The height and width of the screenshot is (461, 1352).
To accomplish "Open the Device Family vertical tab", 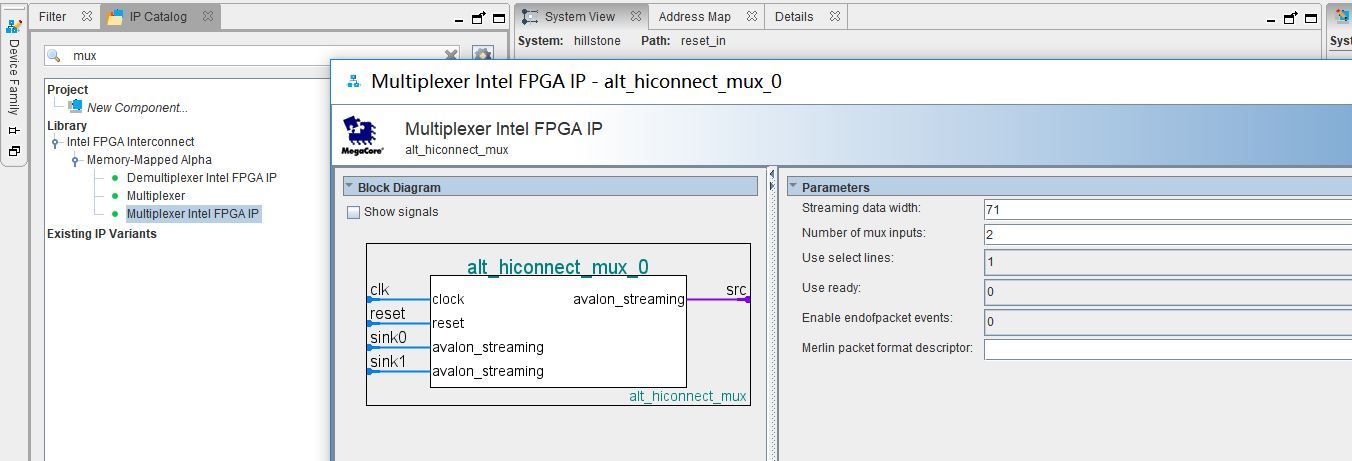I will (14, 78).
